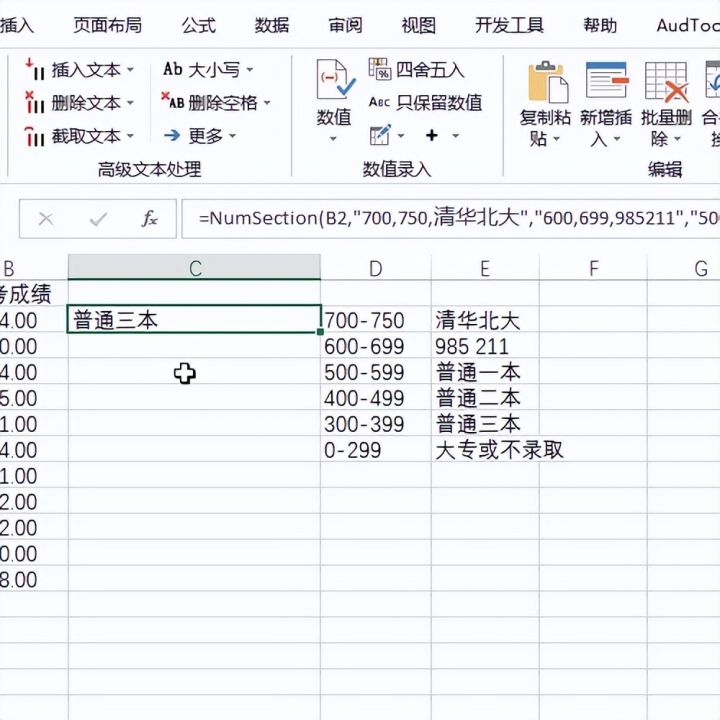The image size is (720, 720).
Task: Click the 插入文本 icon
Action: pyautogui.click(x=35, y=70)
